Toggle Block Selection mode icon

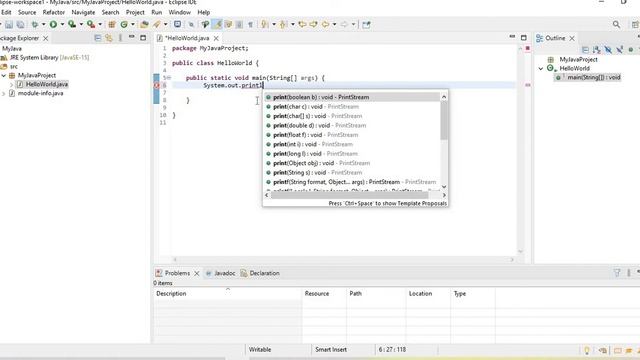coord(239,24)
